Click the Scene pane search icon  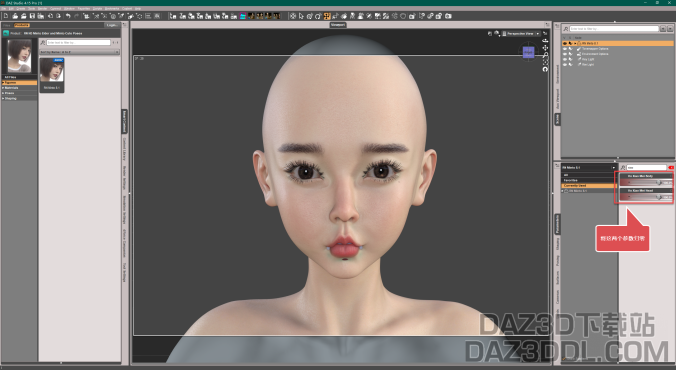tap(565, 29)
